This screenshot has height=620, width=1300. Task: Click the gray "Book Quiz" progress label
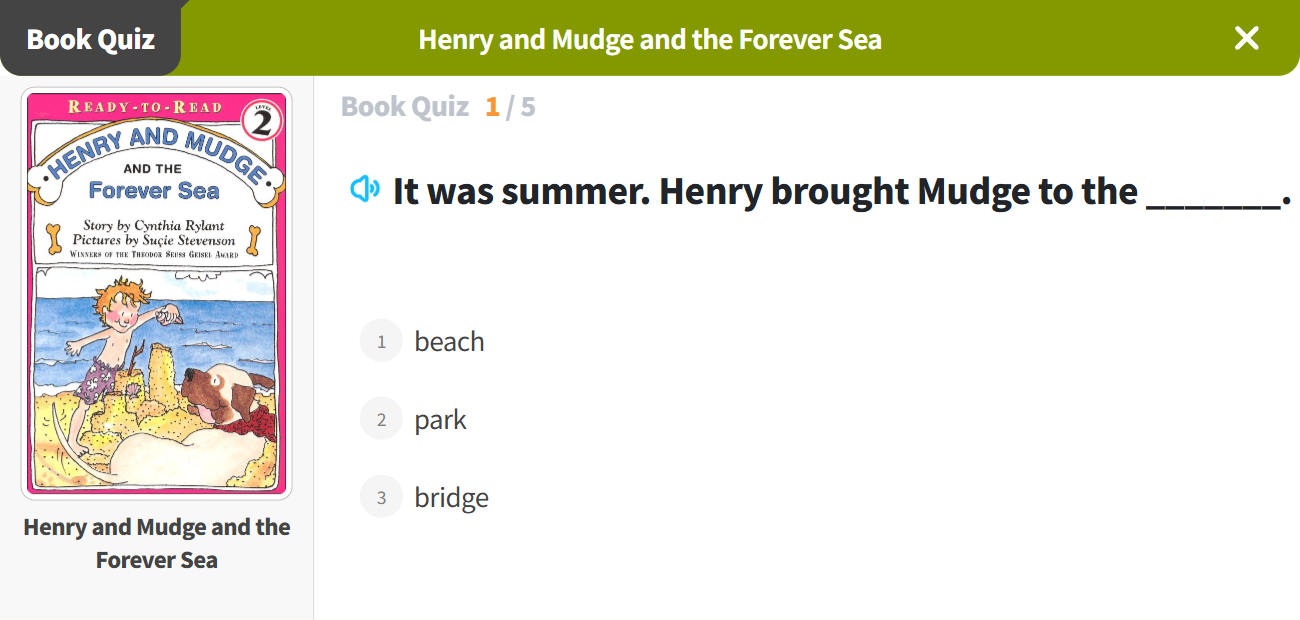pyautogui.click(x=404, y=107)
